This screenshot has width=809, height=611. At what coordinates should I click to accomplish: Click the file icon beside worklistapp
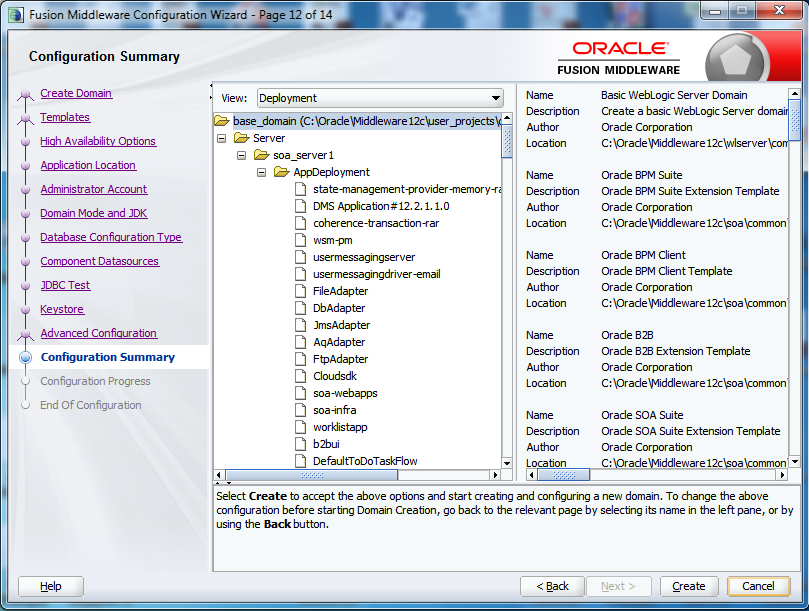(301, 427)
